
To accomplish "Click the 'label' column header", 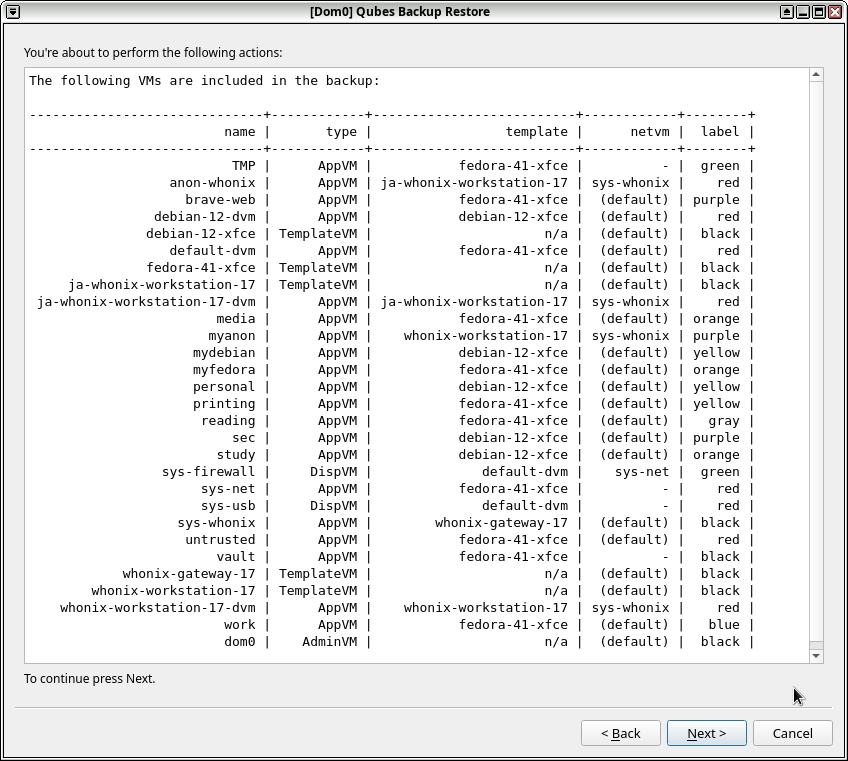I will tap(720, 132).
